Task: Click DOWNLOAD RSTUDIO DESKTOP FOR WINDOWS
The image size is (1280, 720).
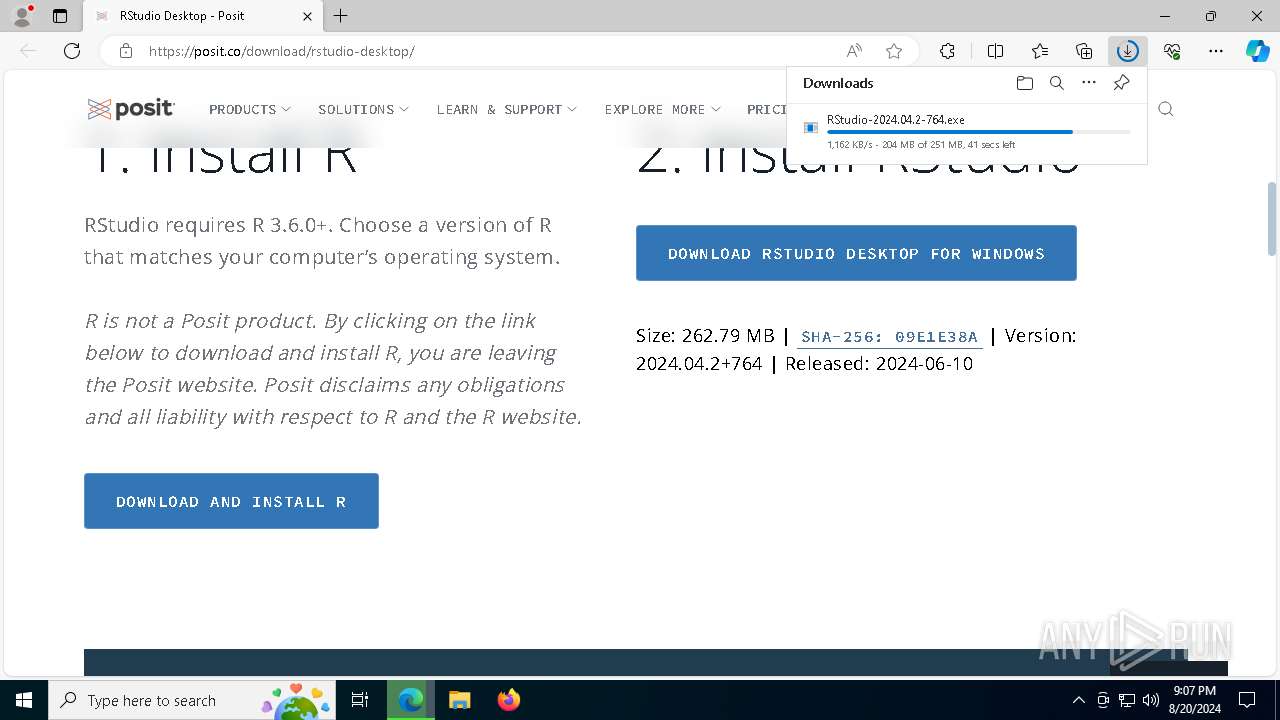Action: click(856, 253)
